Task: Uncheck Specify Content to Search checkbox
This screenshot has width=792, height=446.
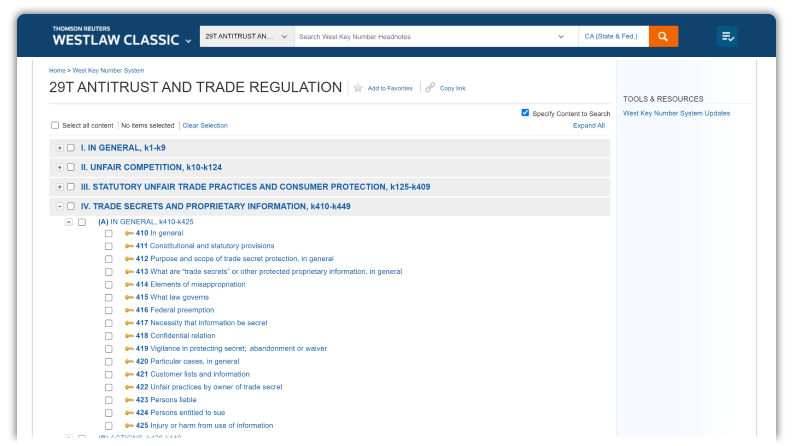Action: pyautogui.click(x=526, y=113)
